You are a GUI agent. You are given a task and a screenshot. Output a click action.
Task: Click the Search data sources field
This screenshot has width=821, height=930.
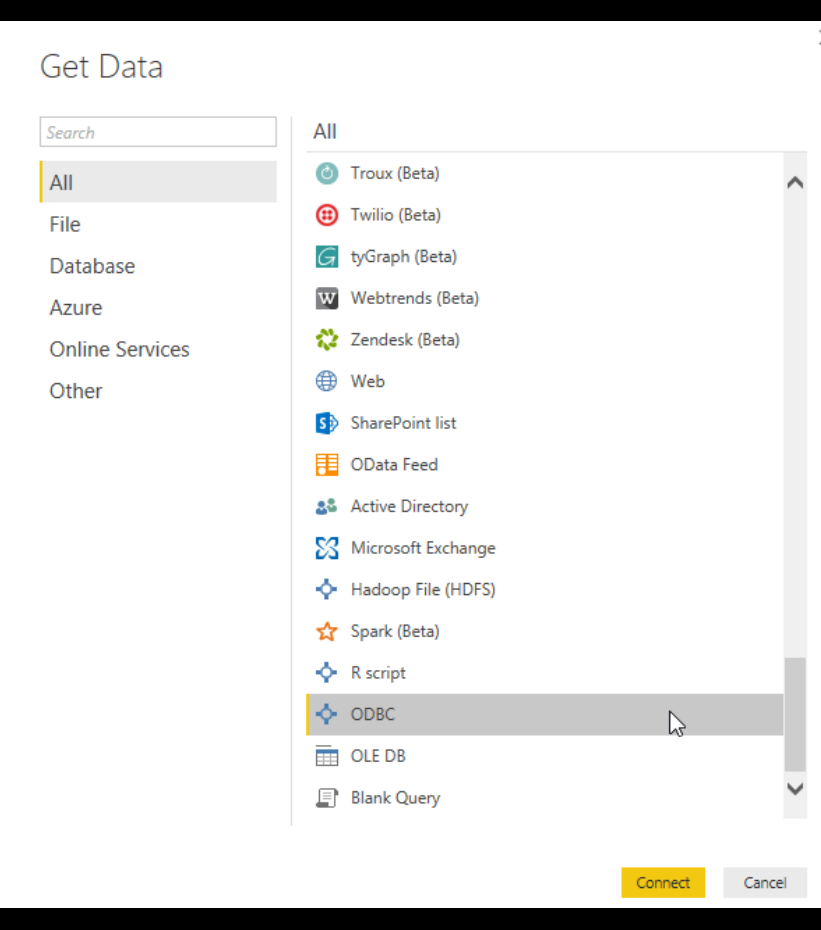[158, 132]
